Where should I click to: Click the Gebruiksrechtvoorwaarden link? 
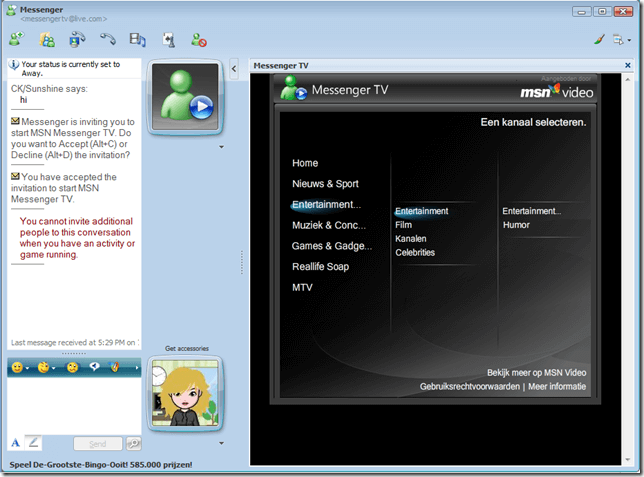click(x=470, y=386)
